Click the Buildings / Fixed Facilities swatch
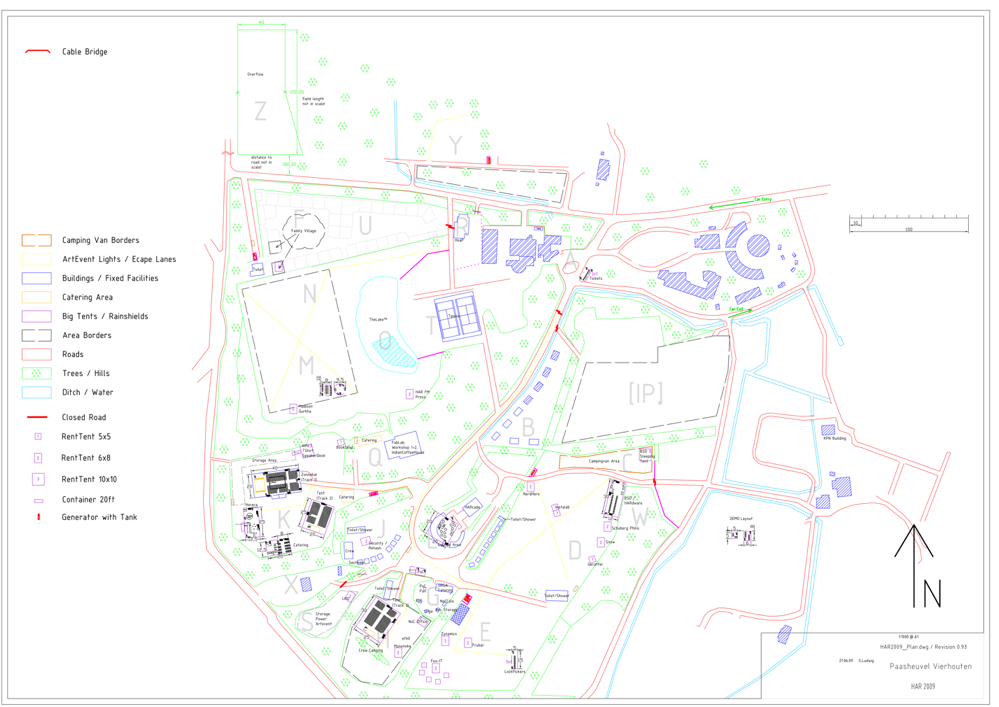This screenshot has width=999, height=707. pyautogui.click(x=37, y=278)
